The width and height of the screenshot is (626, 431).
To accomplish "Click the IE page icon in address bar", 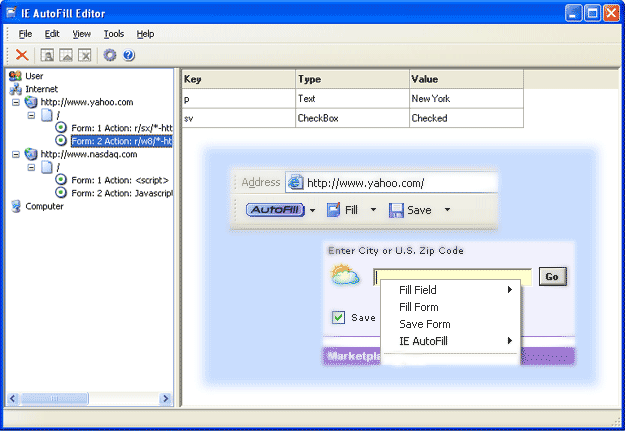I will point(295,182).
